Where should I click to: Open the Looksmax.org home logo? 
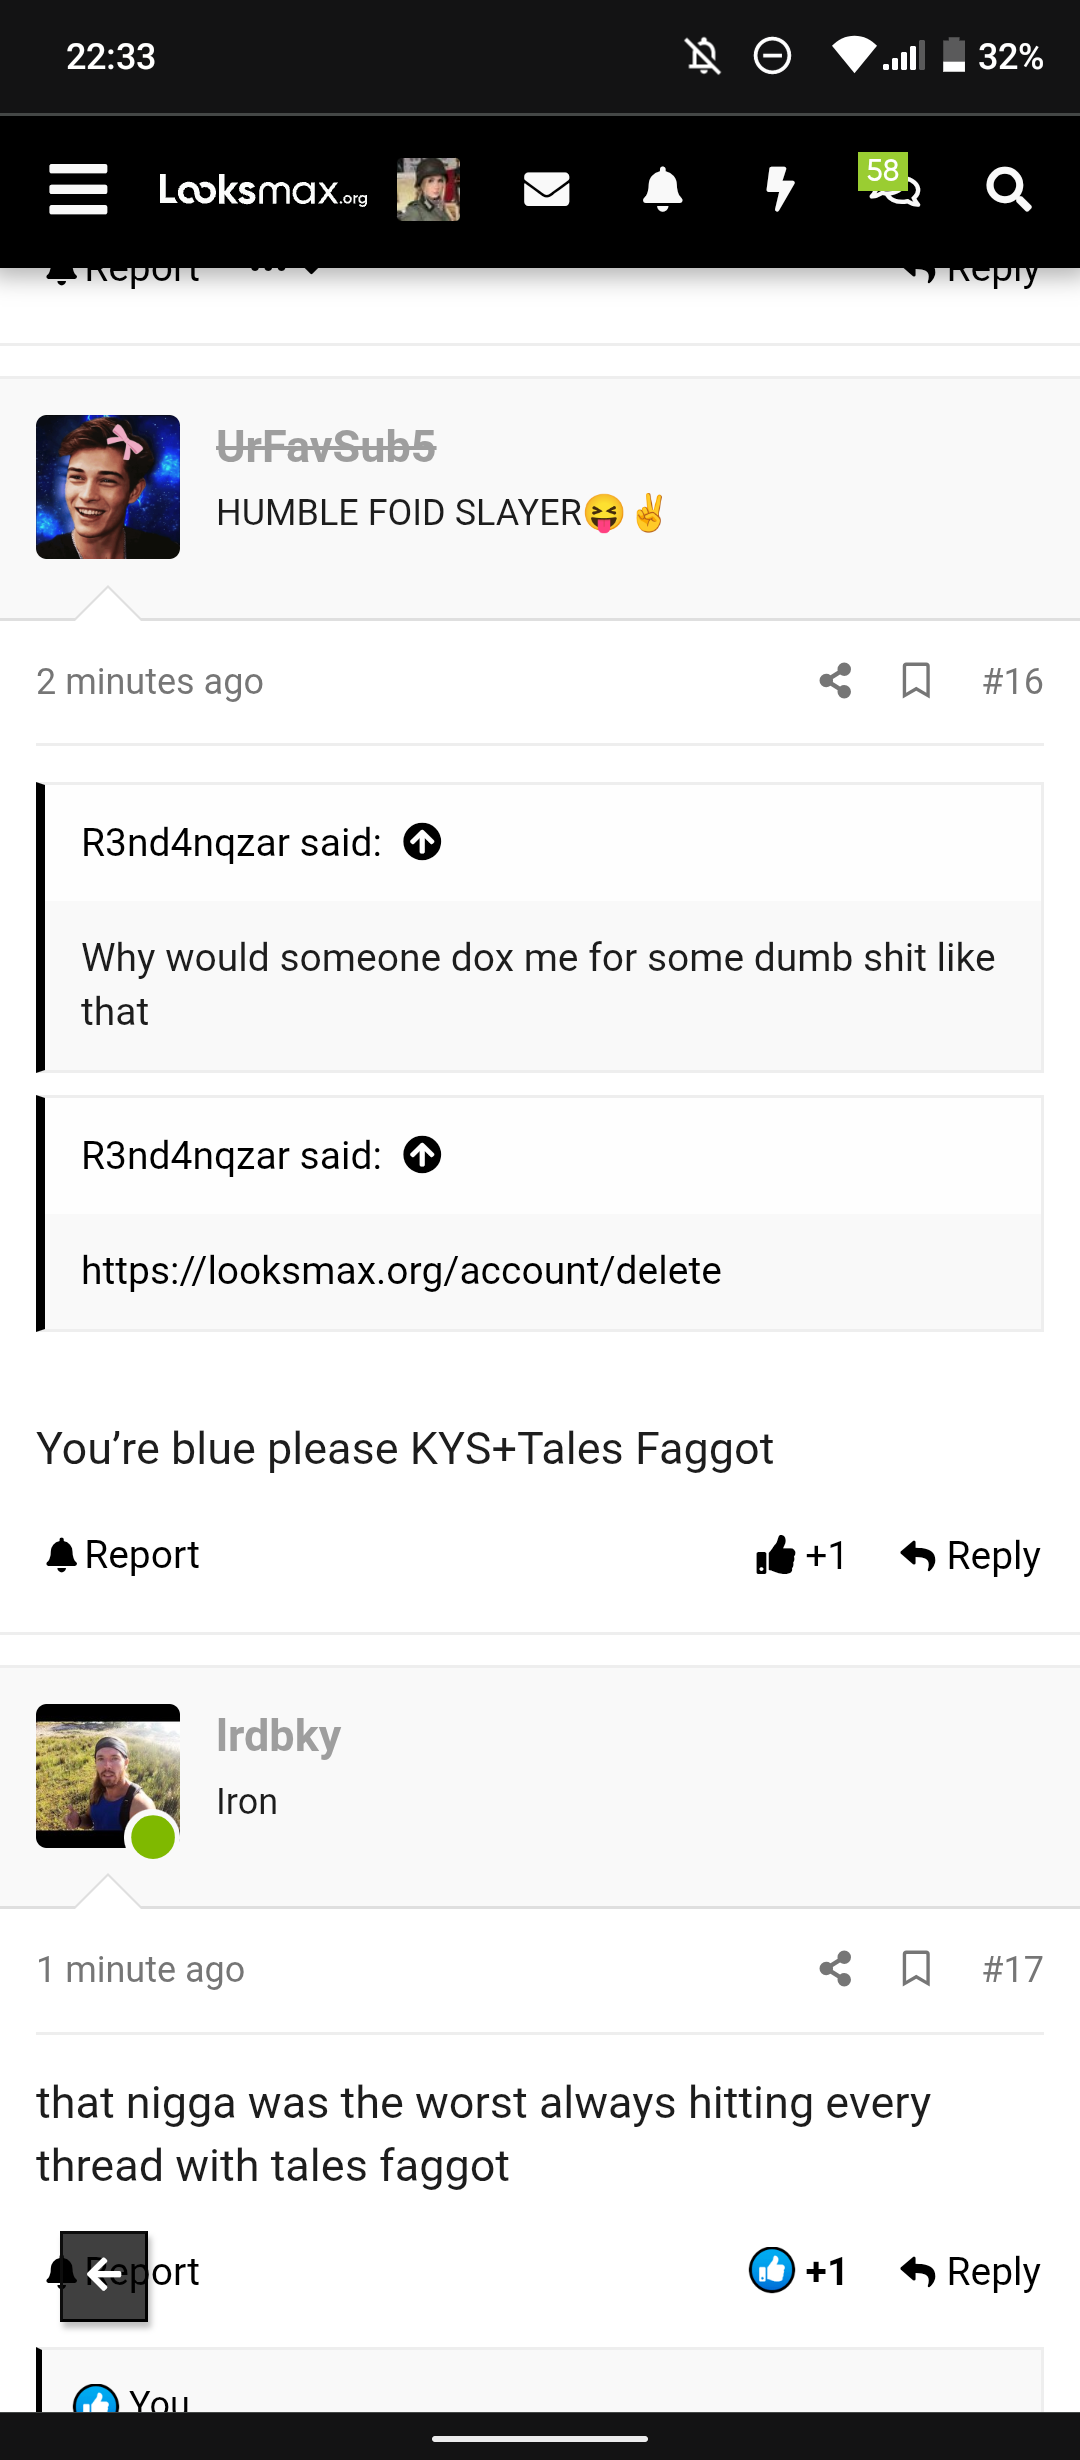[x=263, y=189]
